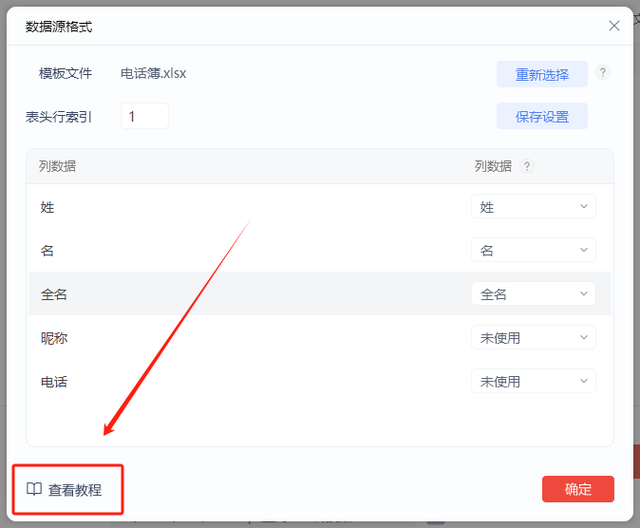Select the 昵称 row label

54,338
